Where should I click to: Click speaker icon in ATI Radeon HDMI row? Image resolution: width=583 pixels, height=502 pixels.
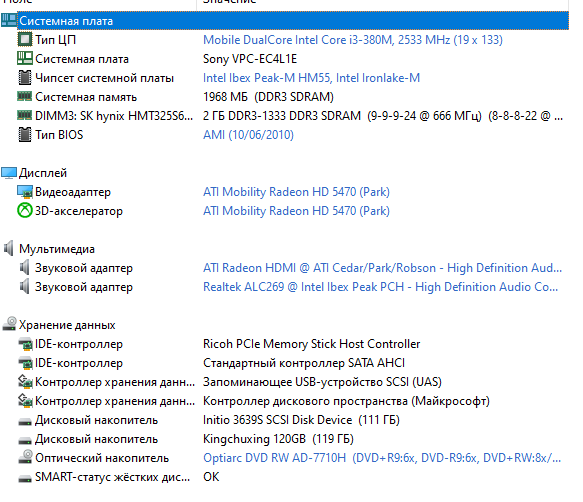[x=25, y=267]
